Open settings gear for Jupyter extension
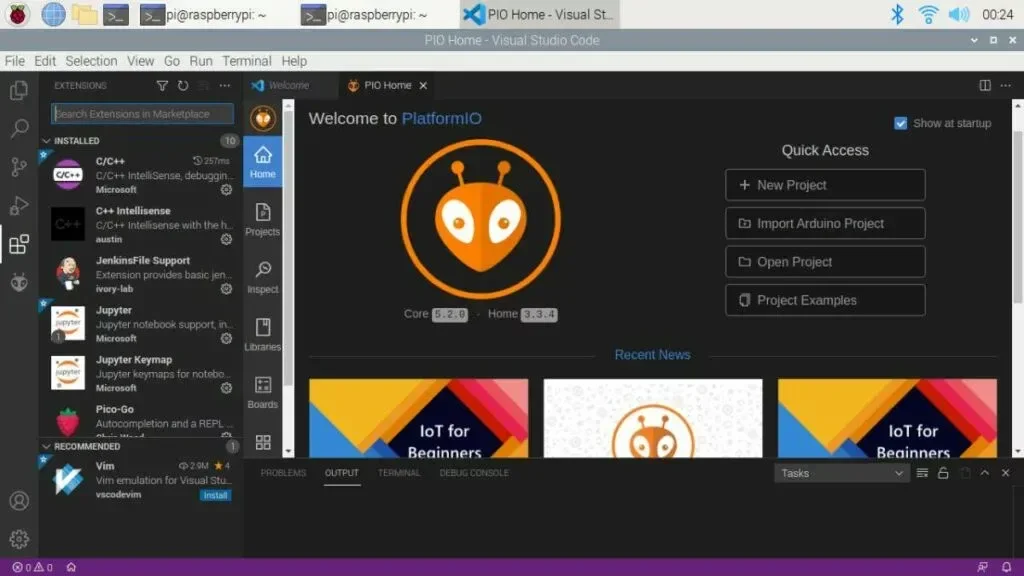Viewport: 1024px width, 576px height. tap(226, 338)
